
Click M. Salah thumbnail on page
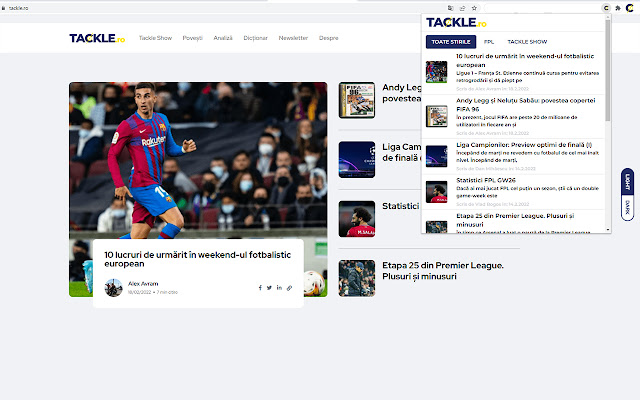pyautogui.click(x=357, y=219)
